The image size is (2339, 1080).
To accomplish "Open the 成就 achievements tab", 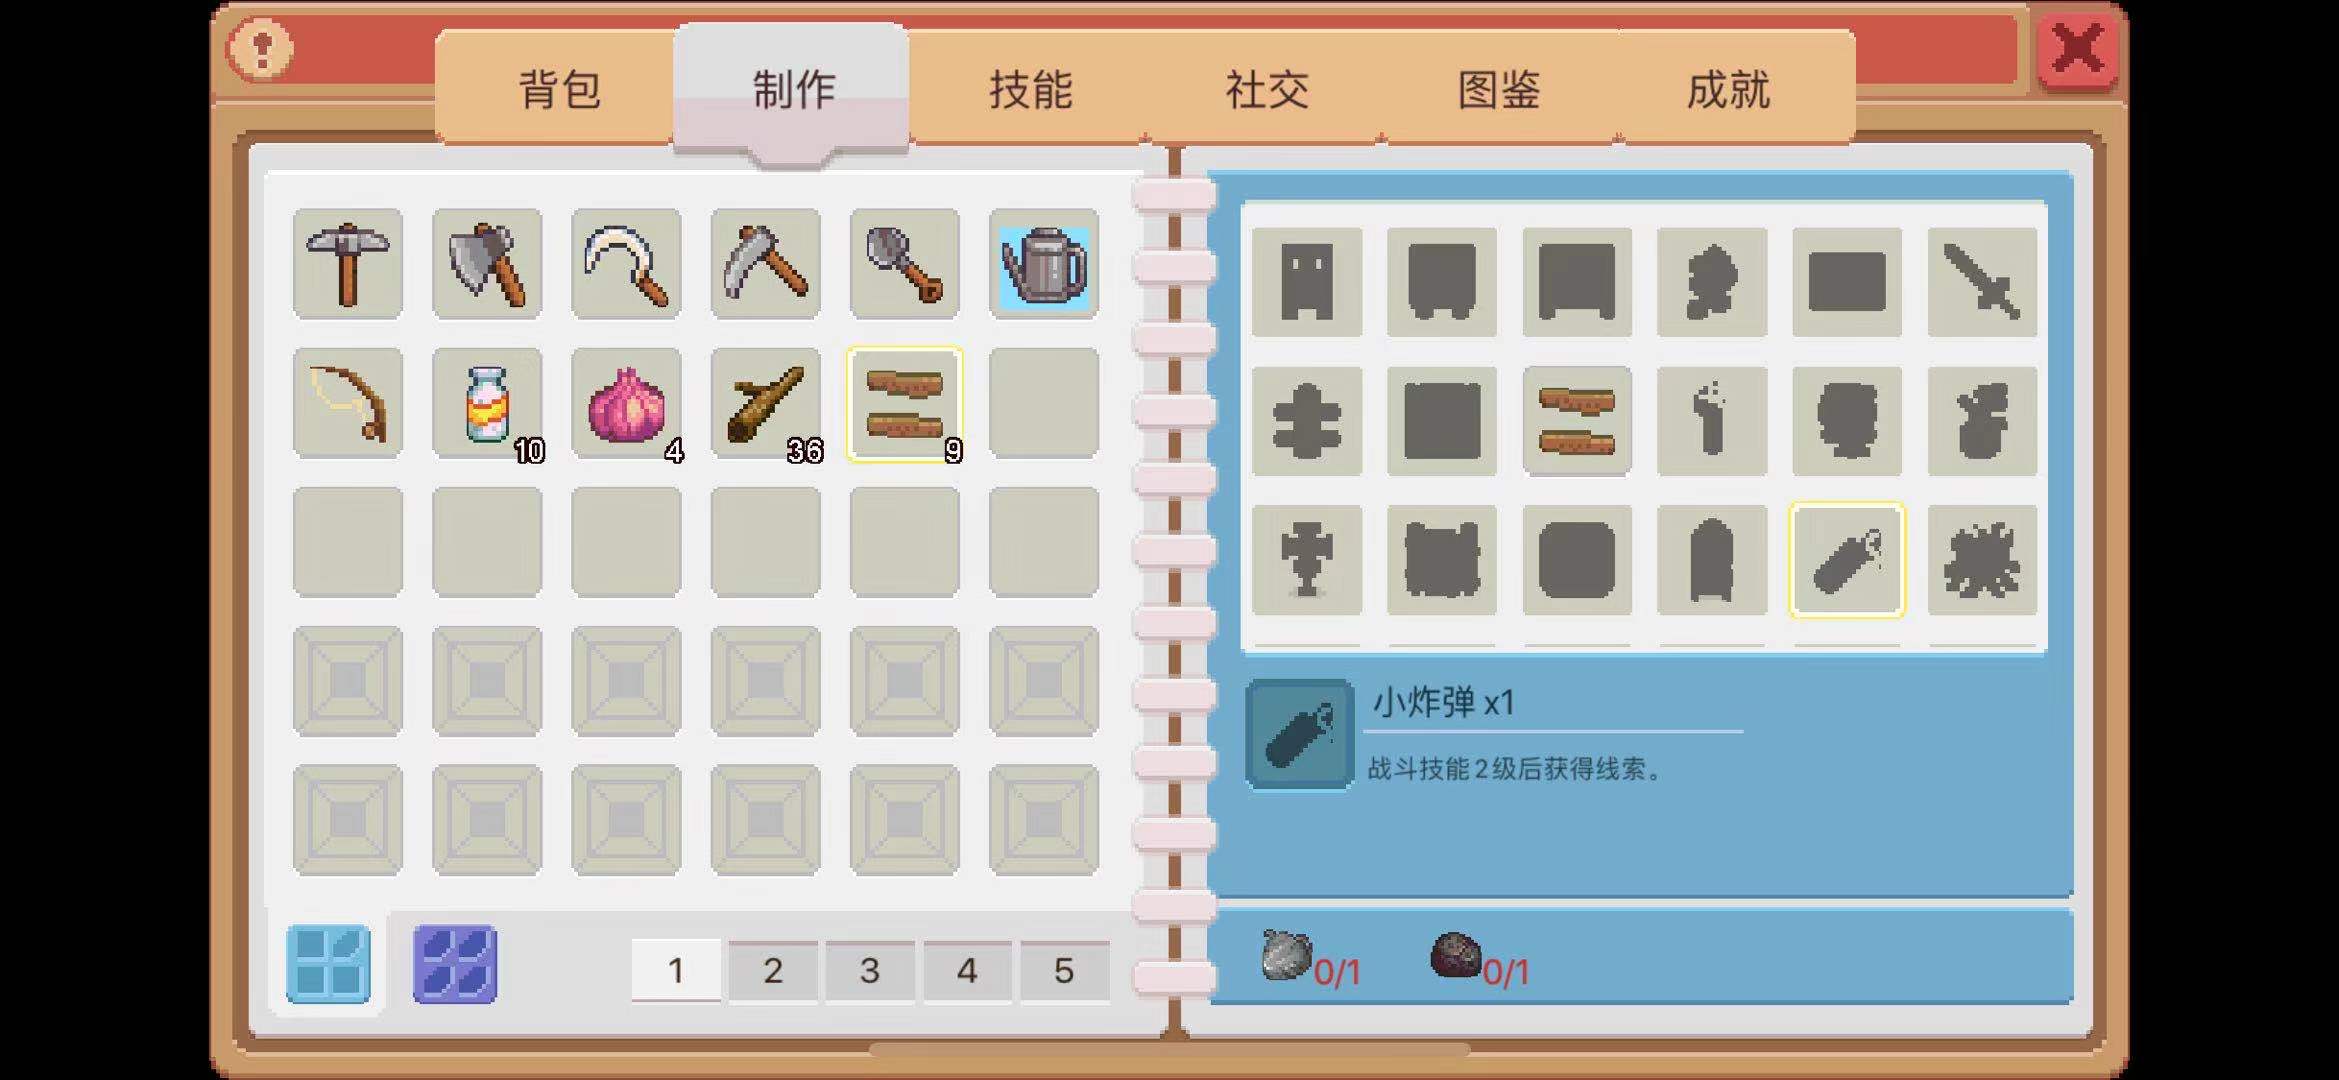I will tap(1728, 89).
